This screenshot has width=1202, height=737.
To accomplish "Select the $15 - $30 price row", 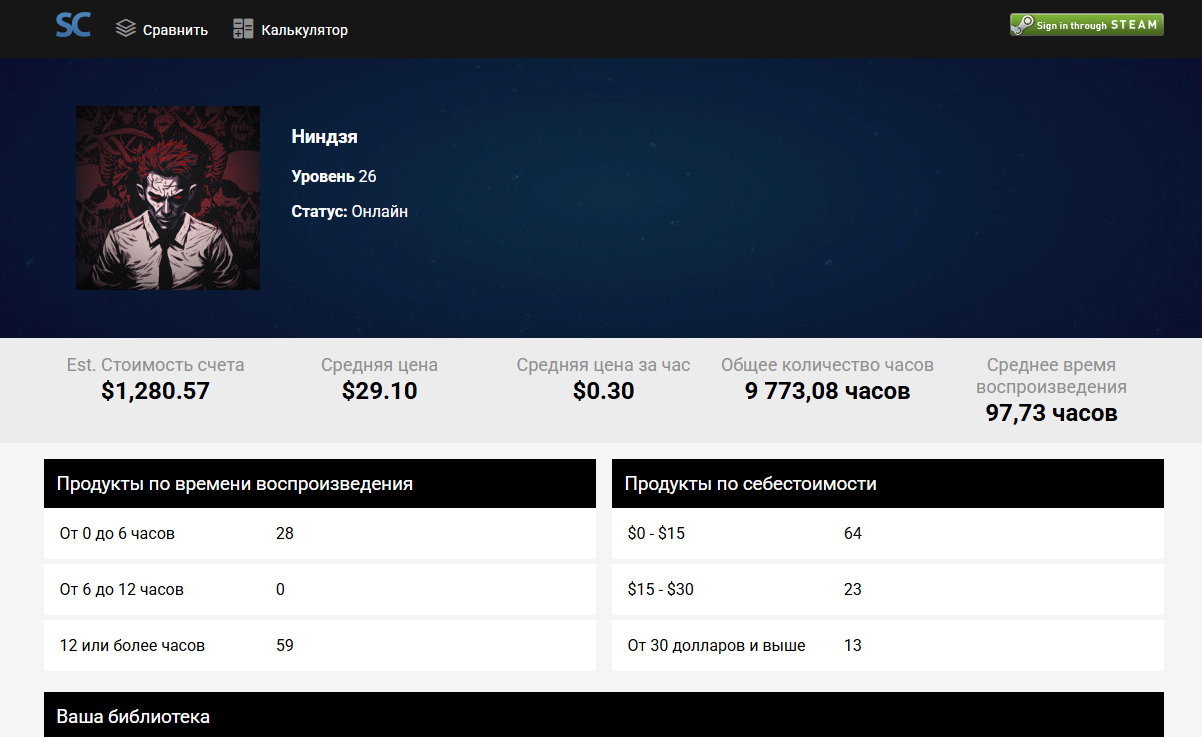I will [x=887, y=590].
